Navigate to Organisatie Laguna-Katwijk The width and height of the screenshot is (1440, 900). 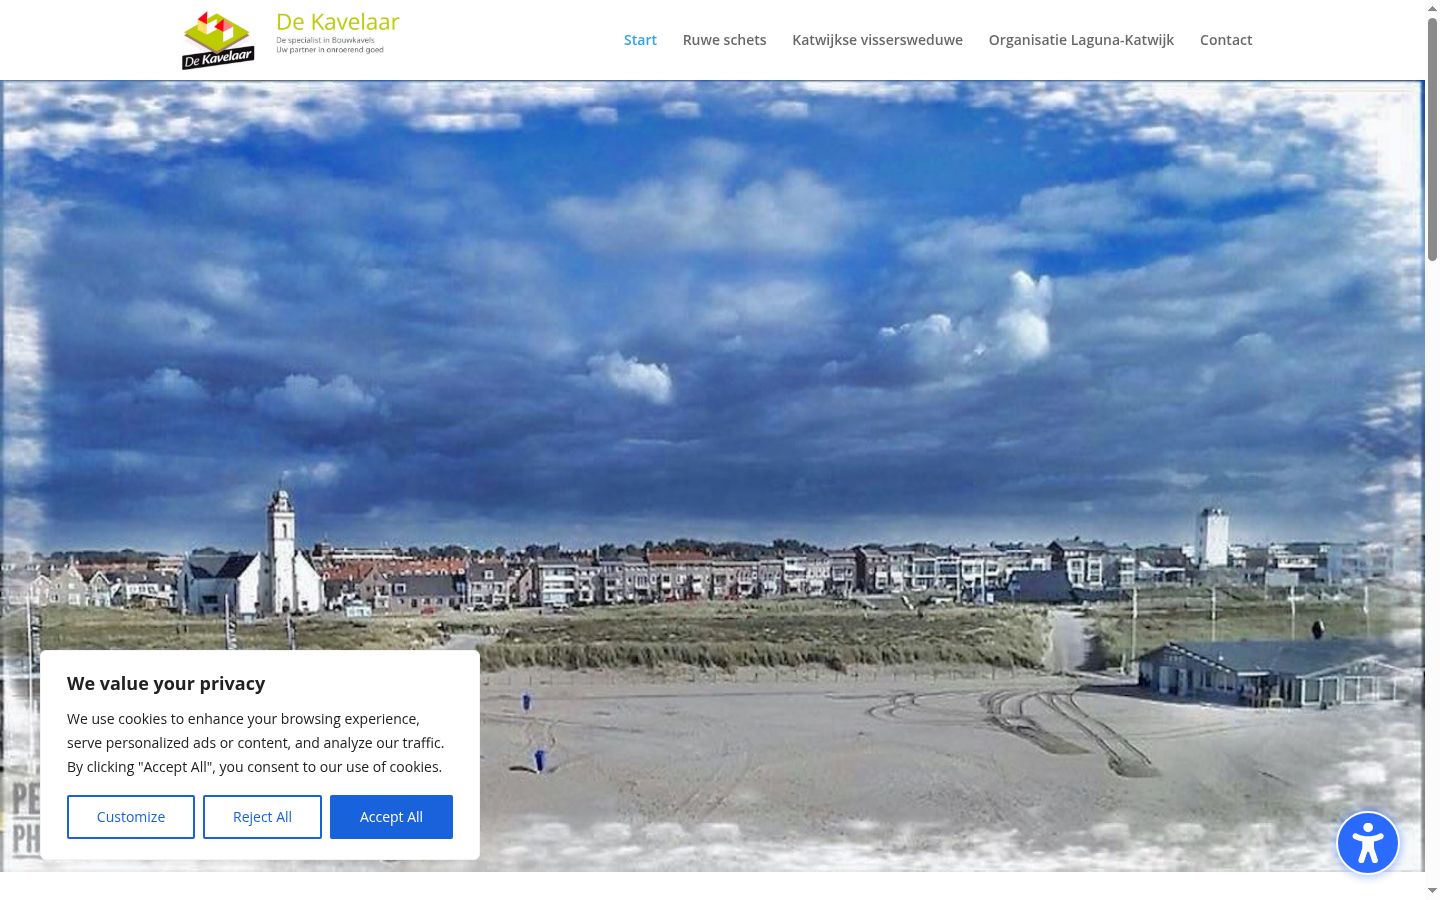pos(1081,40)
